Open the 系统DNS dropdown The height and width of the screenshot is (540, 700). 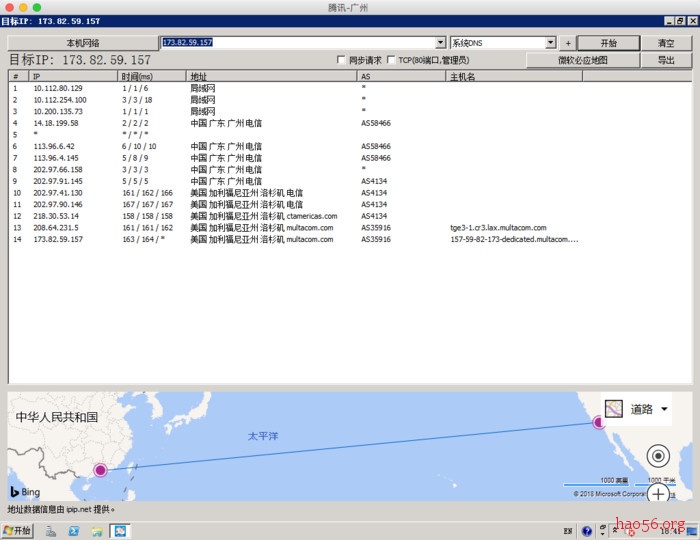point(551,42)
